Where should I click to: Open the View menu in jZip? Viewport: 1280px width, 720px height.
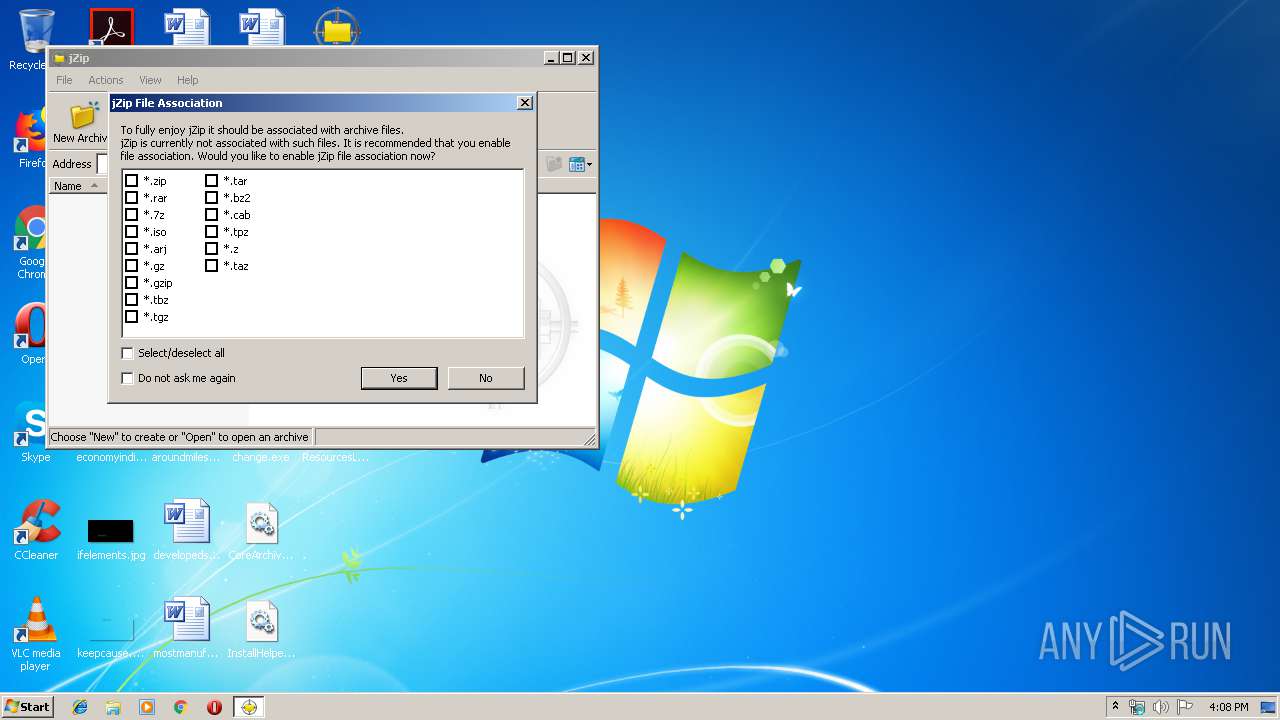click(x=150, y=80)
